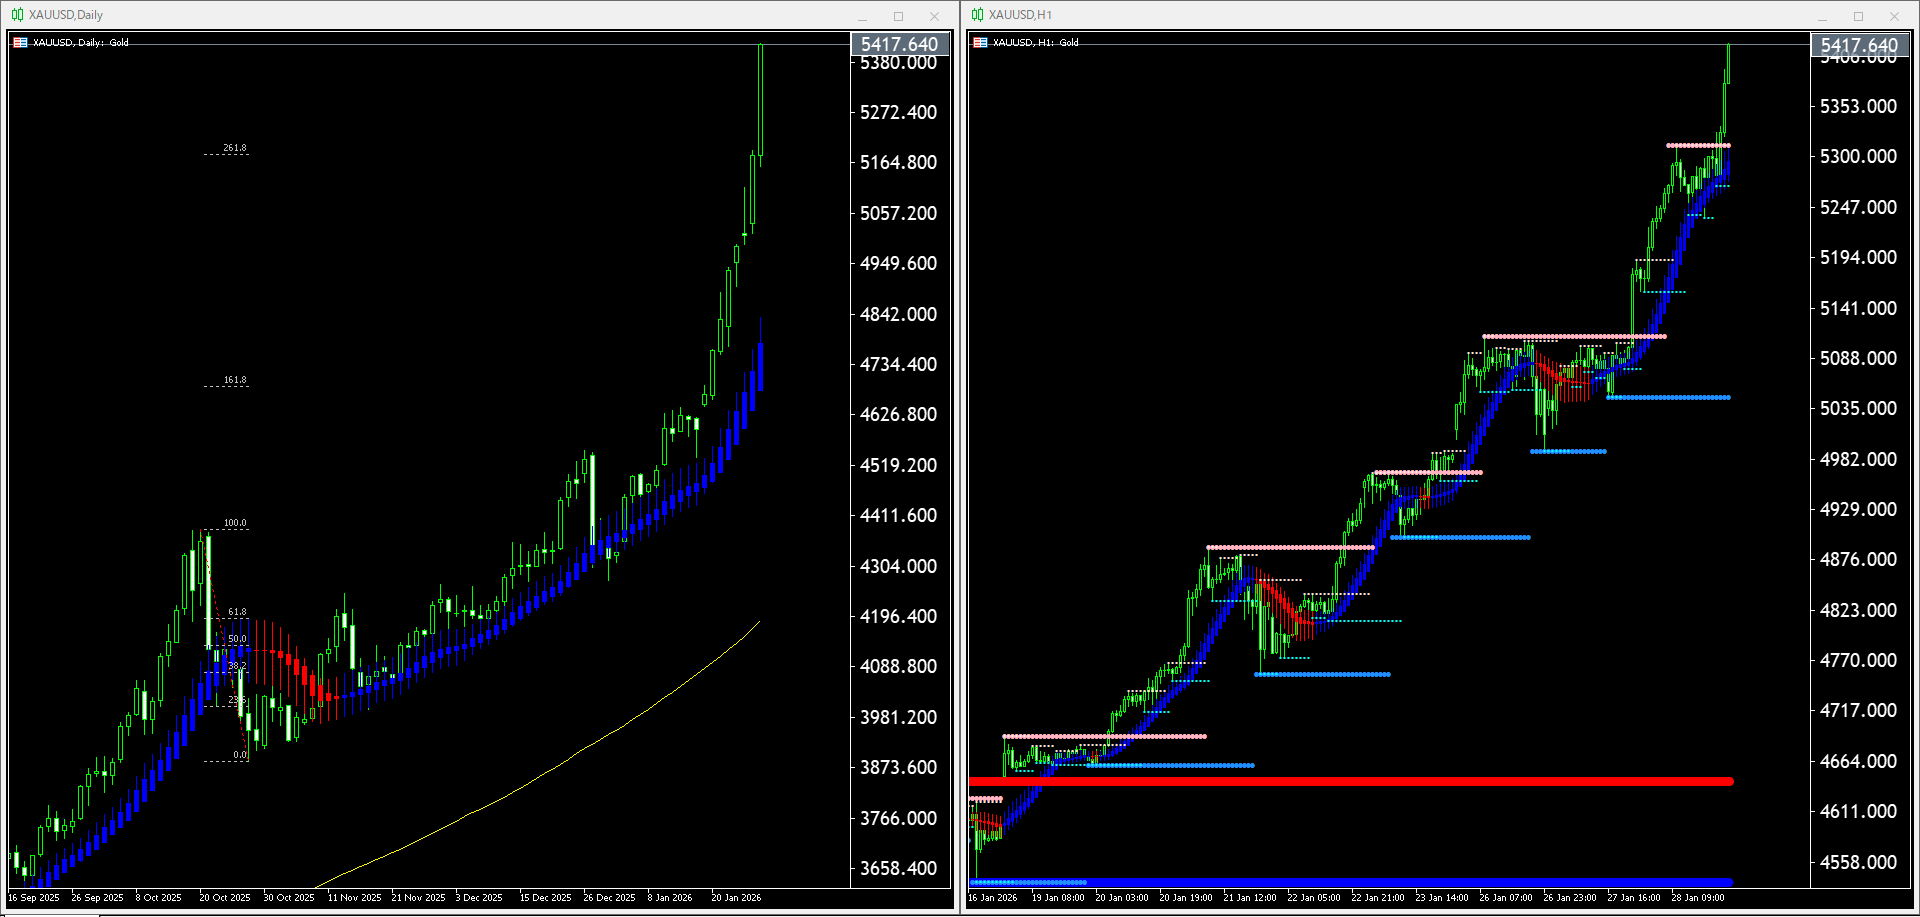
Task: Click the '21 Jan 12:00' time on H1 axis
Action: [x=1250, y=898]
